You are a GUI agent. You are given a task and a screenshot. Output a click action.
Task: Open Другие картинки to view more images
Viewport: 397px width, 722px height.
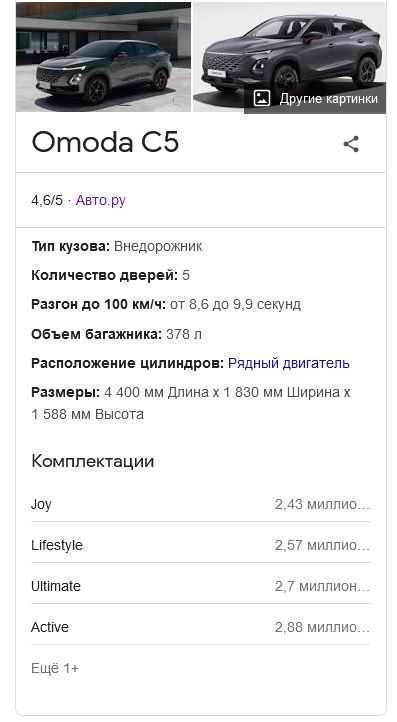tap(315, 98)
